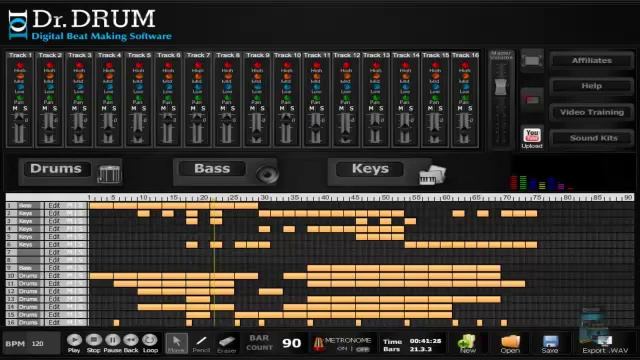Click the Export .WAV icon
The height and width of the screenshot is (360, 640).
[x=605, y=343]
